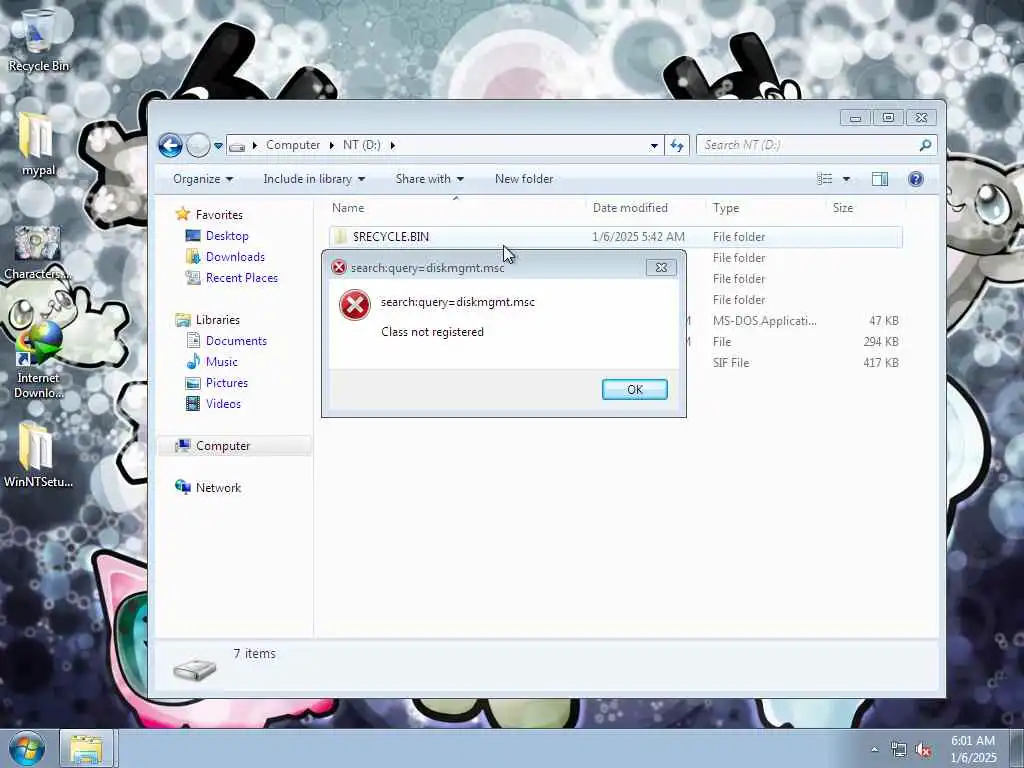Minimize the NT (D:) Explorer window

[856, 118]
